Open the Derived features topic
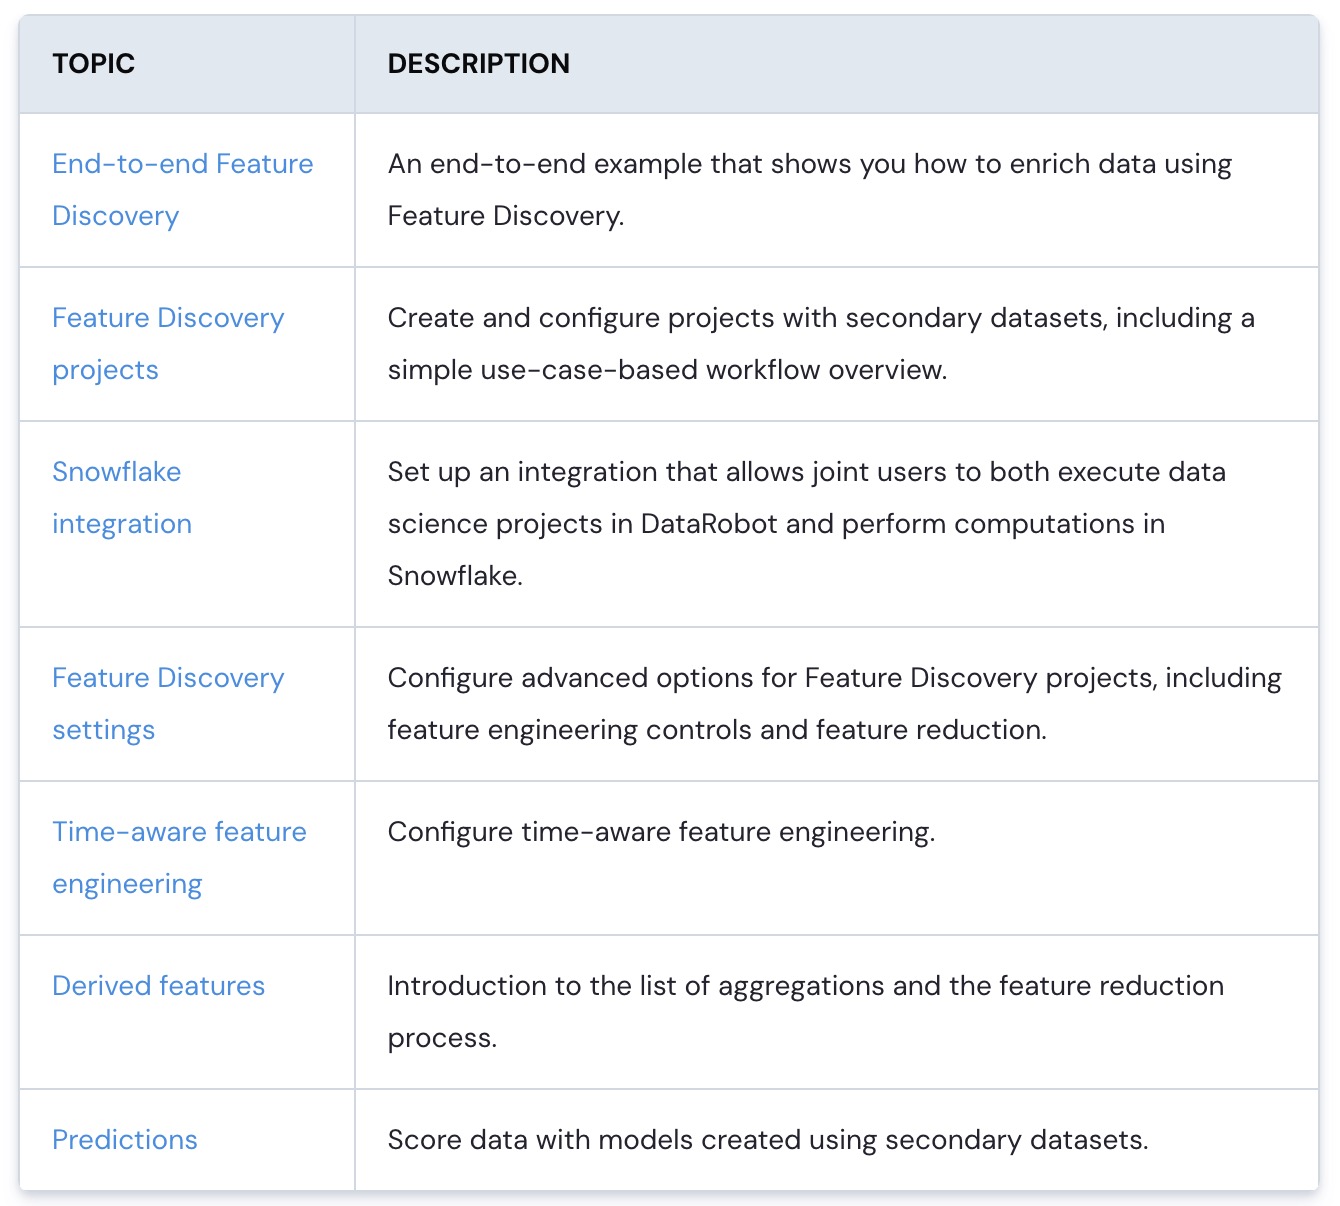This screenshot has width=1340, height=1206. (x=158, y=986)
